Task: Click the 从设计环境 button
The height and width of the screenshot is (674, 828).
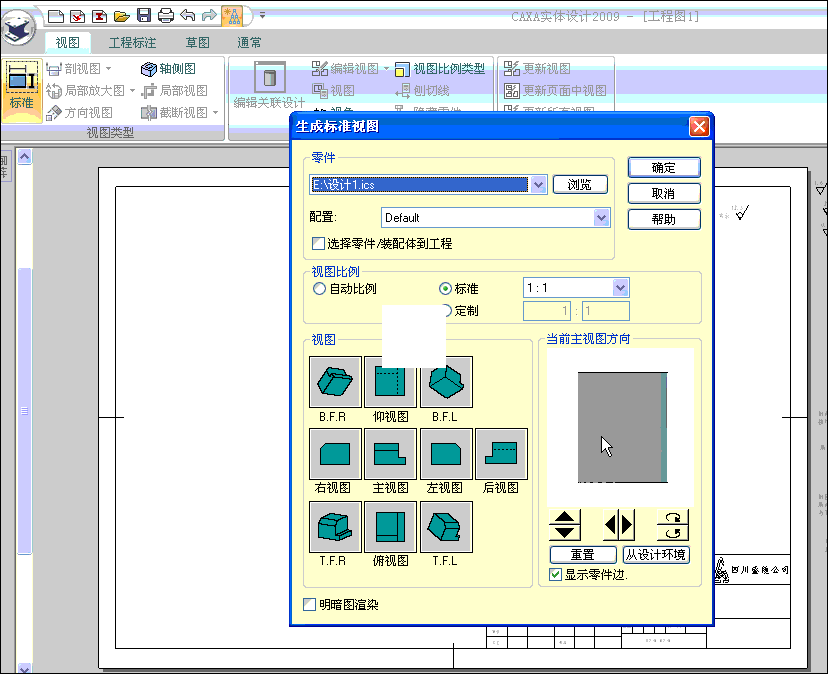Action: (x=656, y=555)
